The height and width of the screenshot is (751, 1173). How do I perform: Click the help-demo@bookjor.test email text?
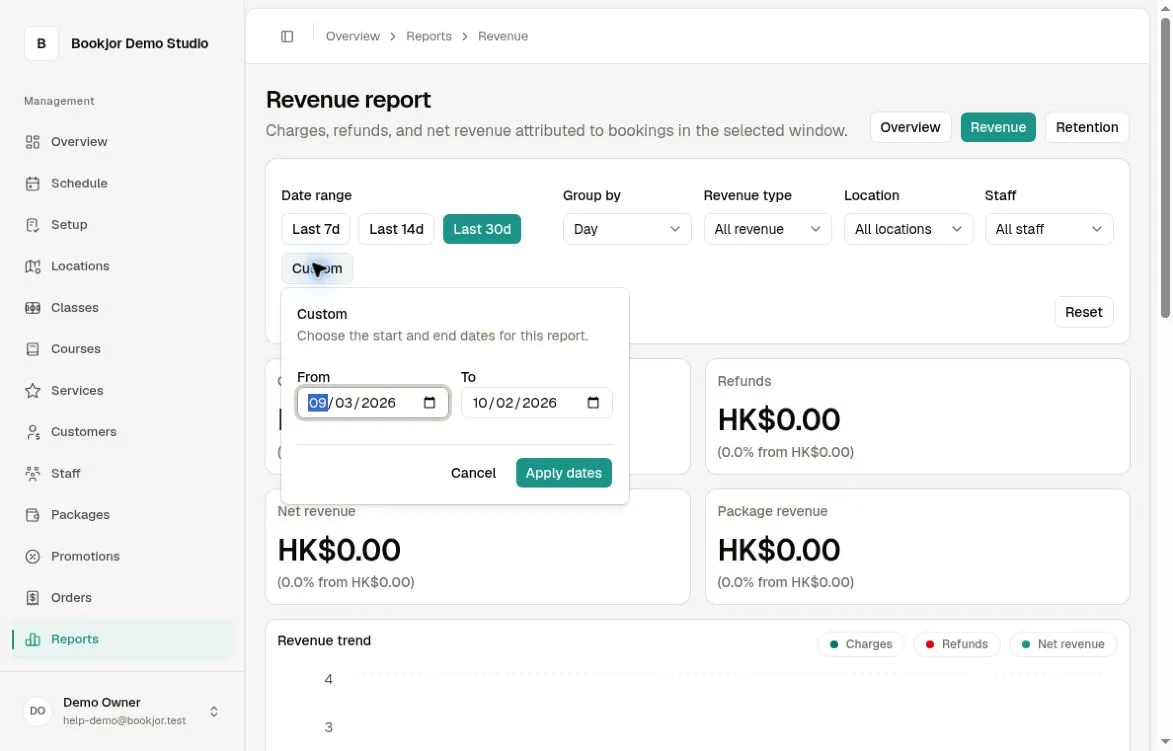tap(124, 720)
